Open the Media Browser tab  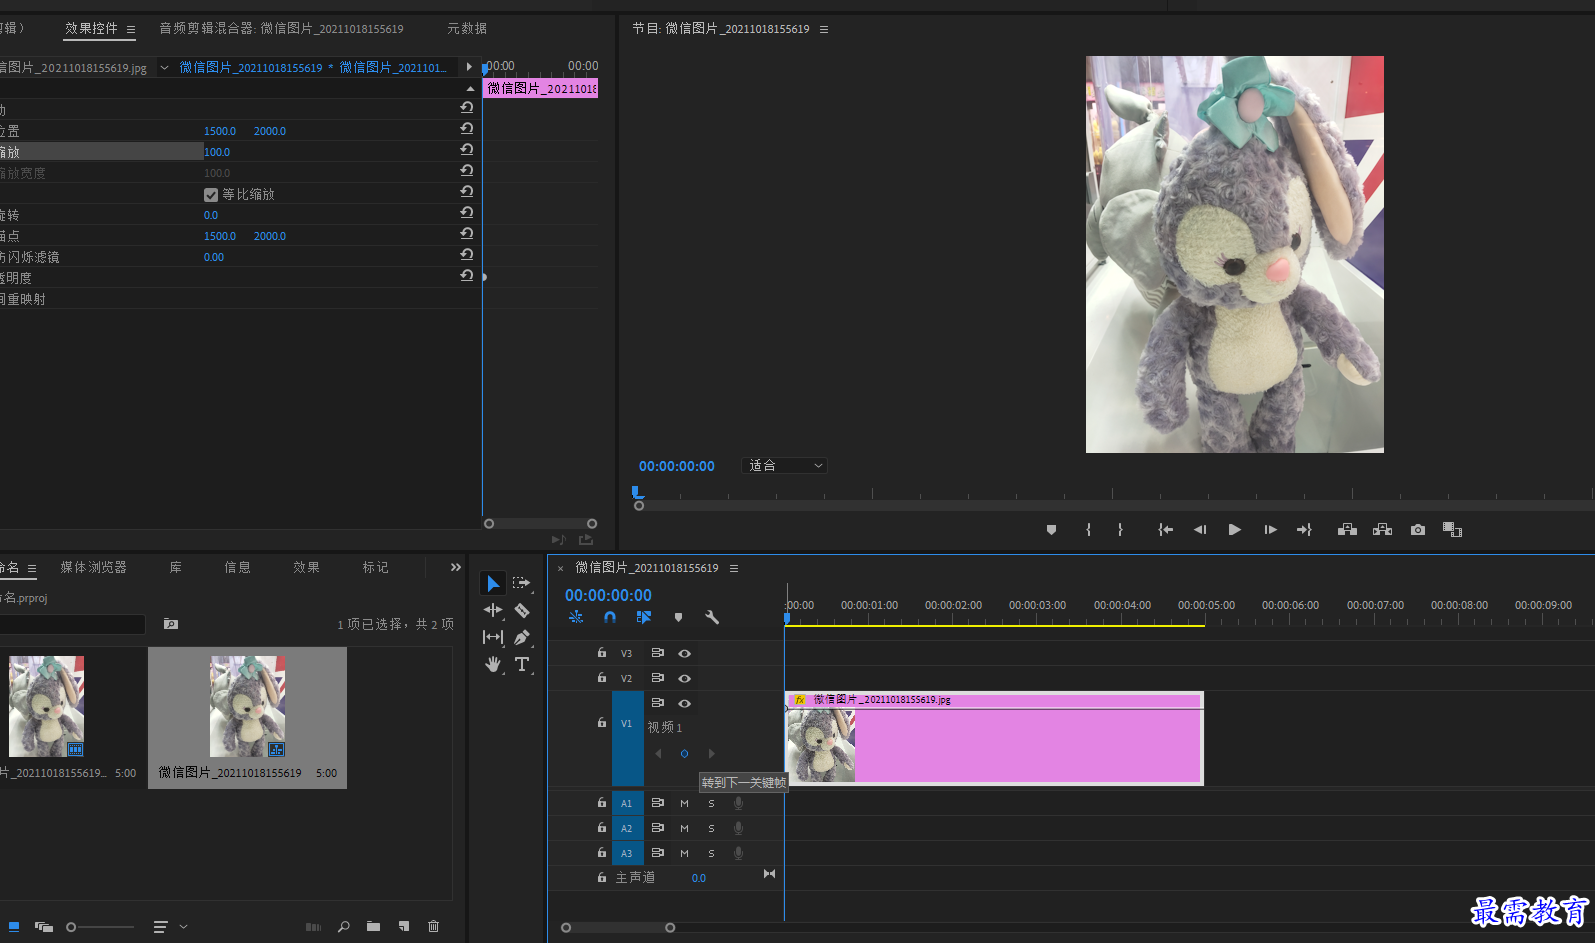(93, 567)
